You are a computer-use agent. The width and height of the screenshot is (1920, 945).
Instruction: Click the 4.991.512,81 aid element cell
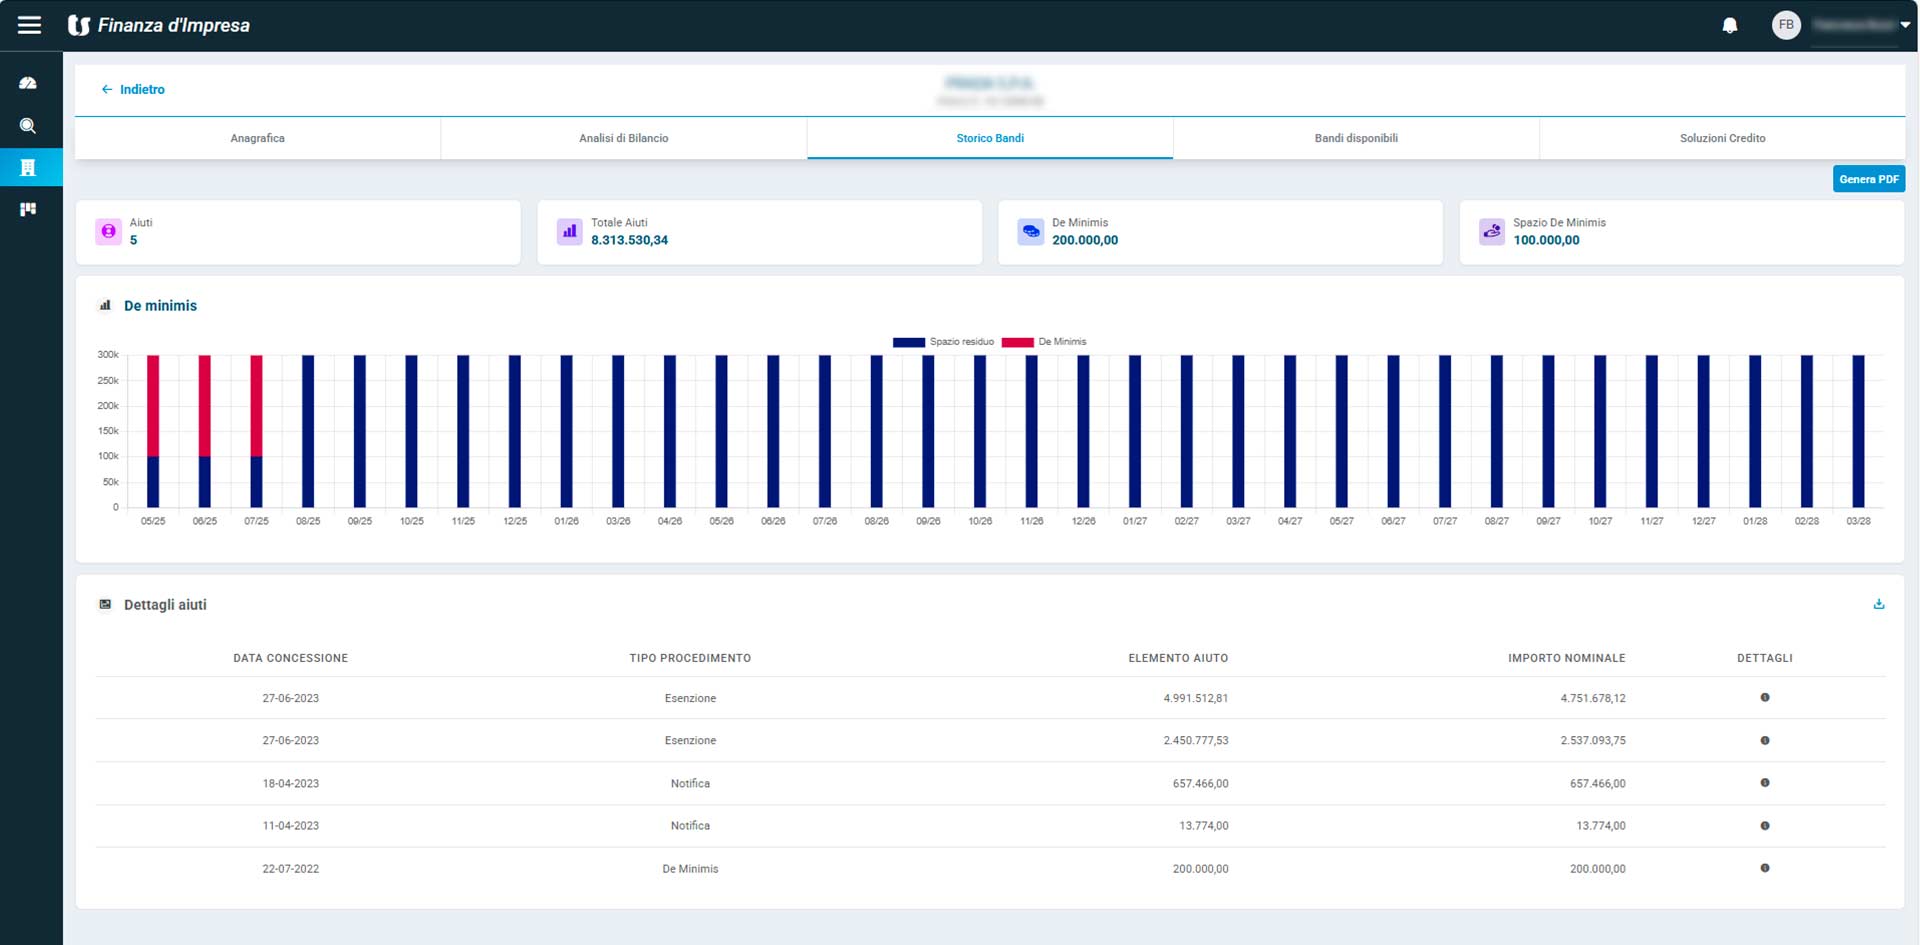pos(1196,698)
